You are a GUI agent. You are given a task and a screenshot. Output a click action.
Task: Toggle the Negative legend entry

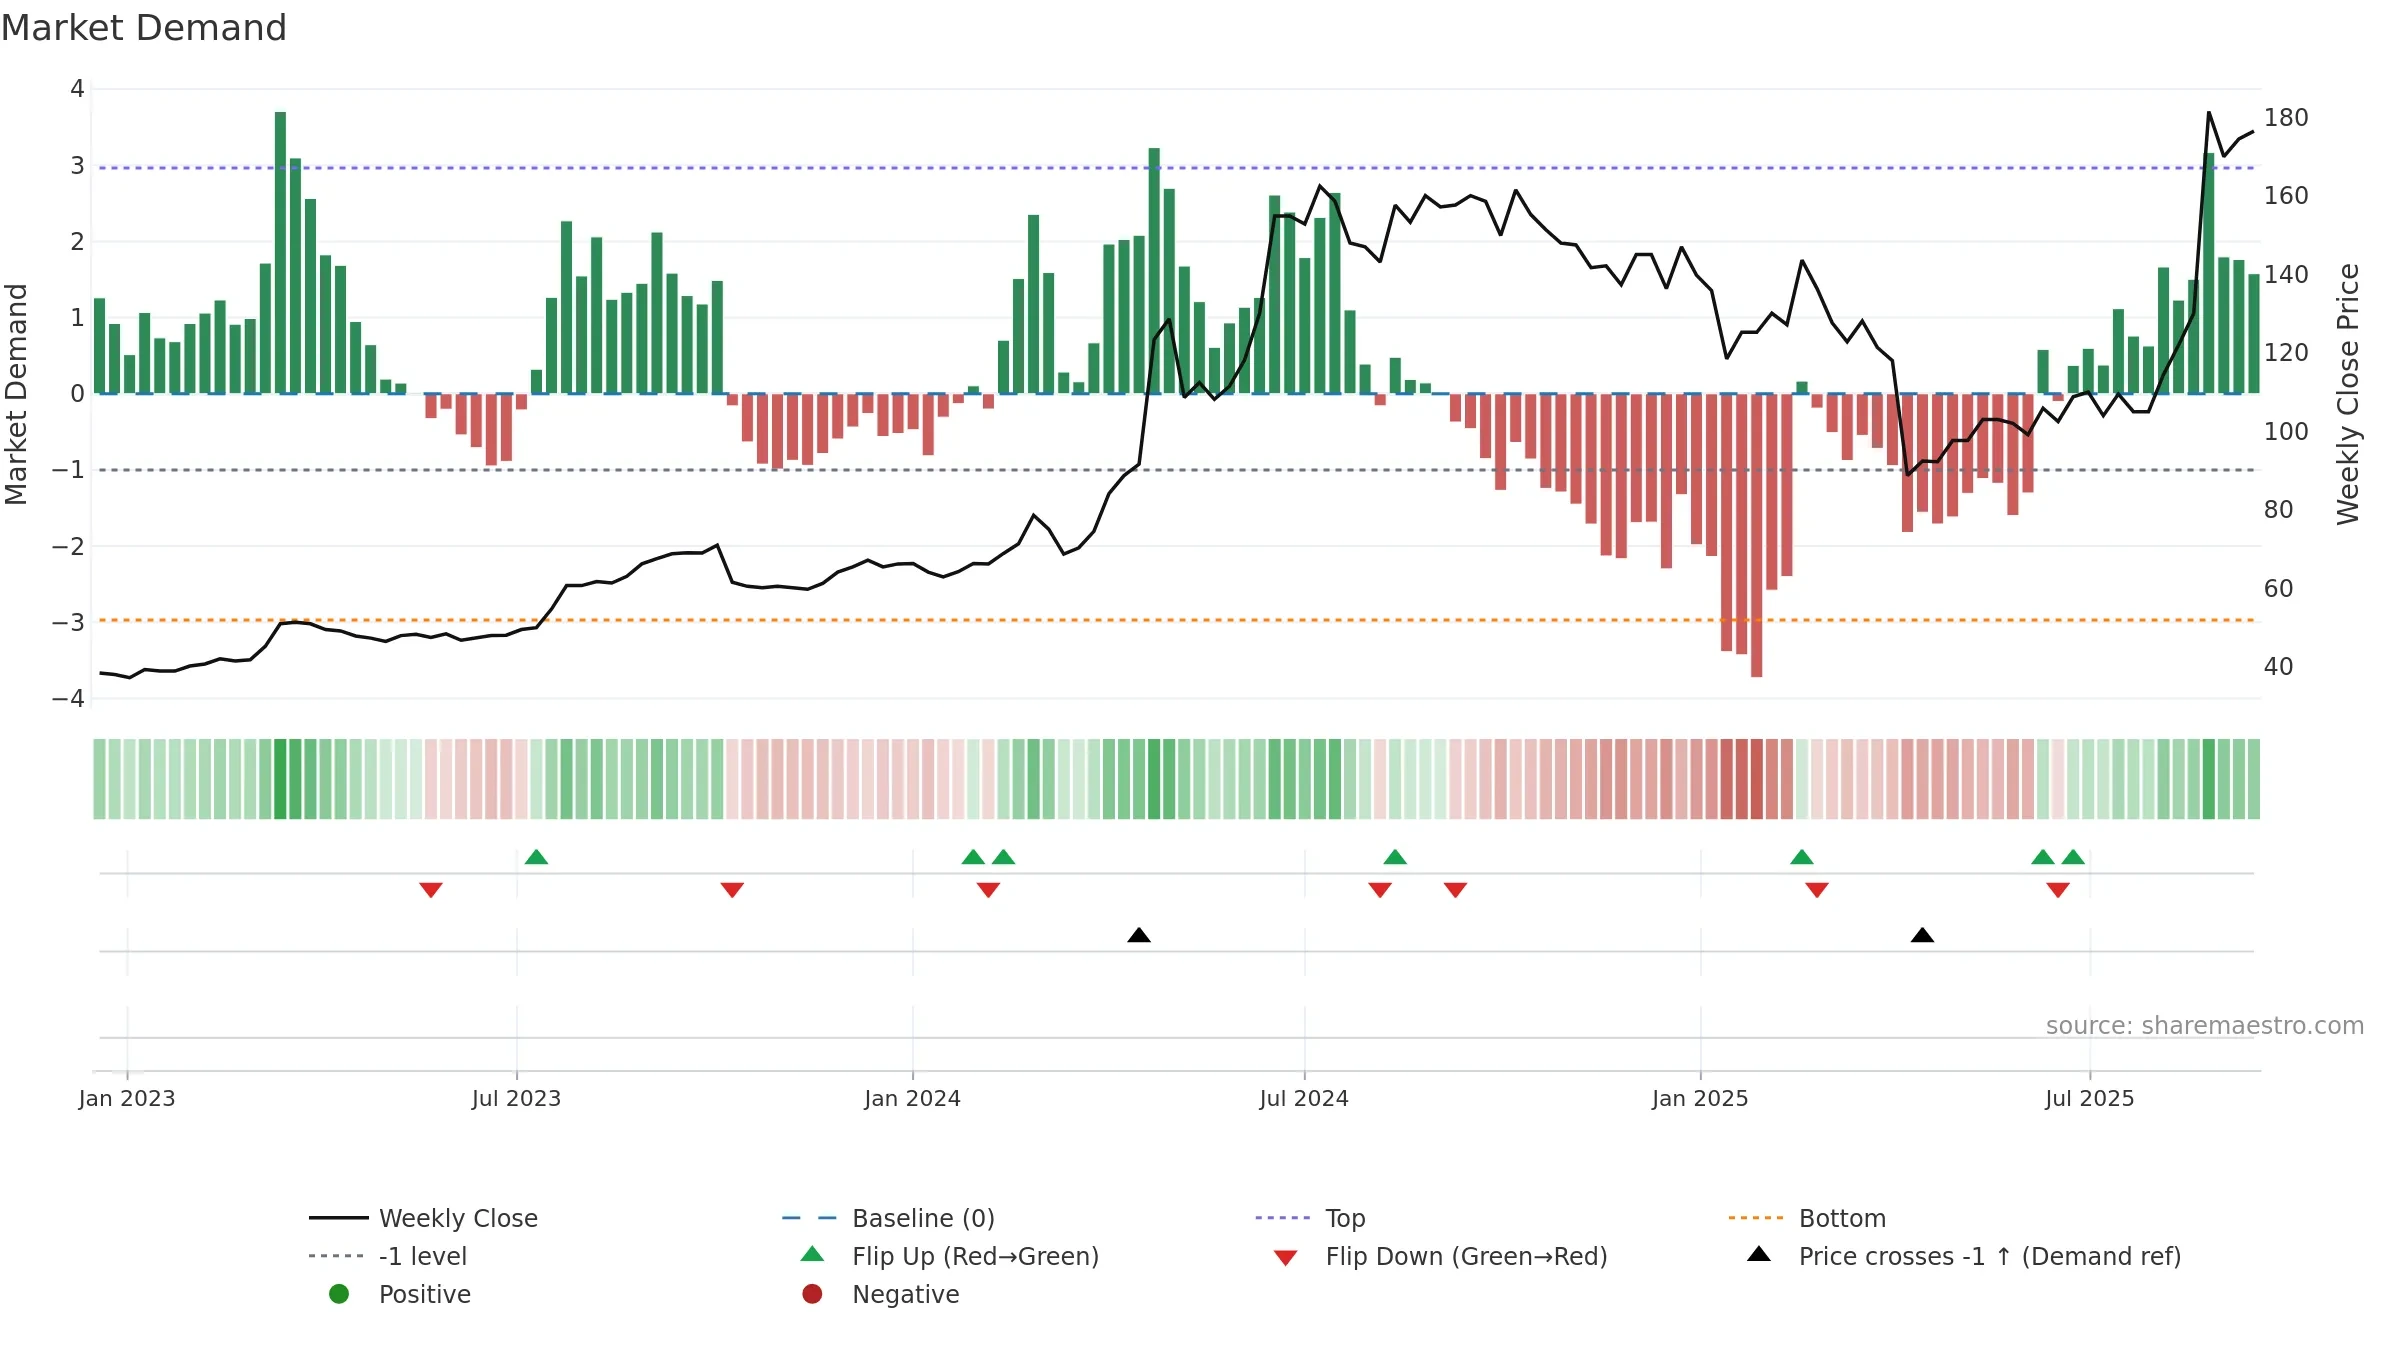[881, 1294]
